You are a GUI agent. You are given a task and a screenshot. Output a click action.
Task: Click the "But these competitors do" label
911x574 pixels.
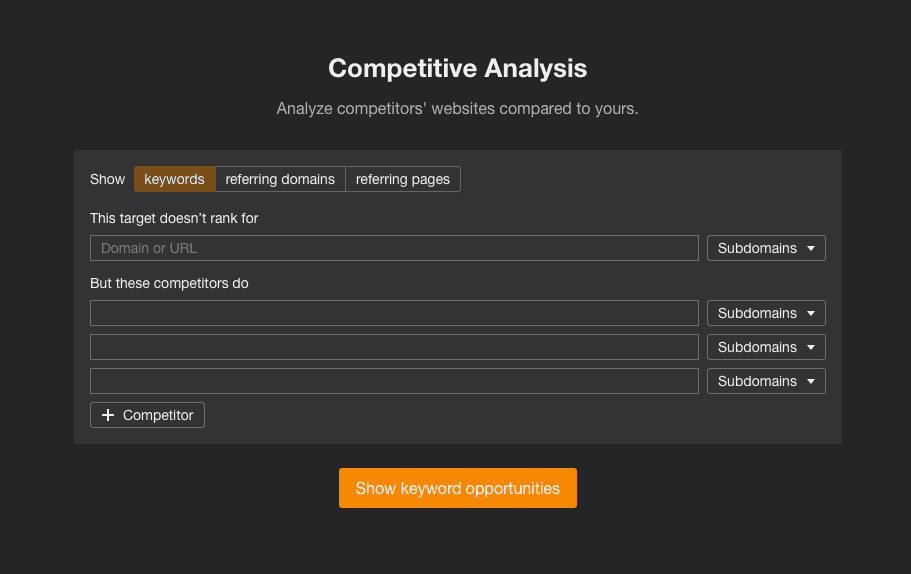tap(169, 283)
